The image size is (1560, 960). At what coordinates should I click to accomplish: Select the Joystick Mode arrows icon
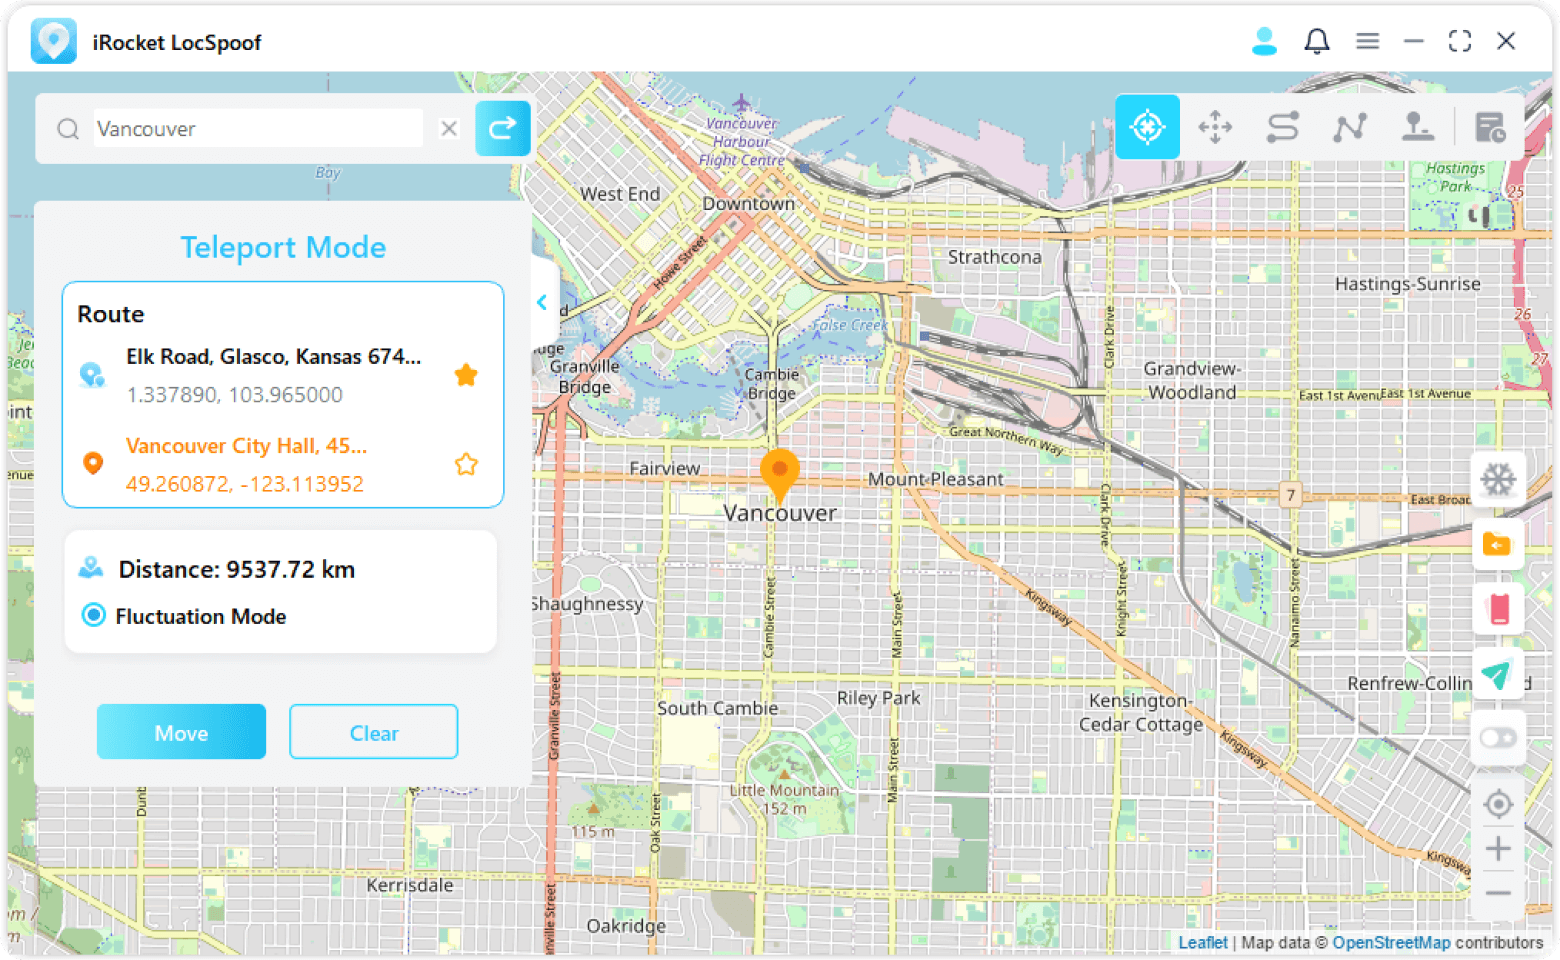[1215, 127]
